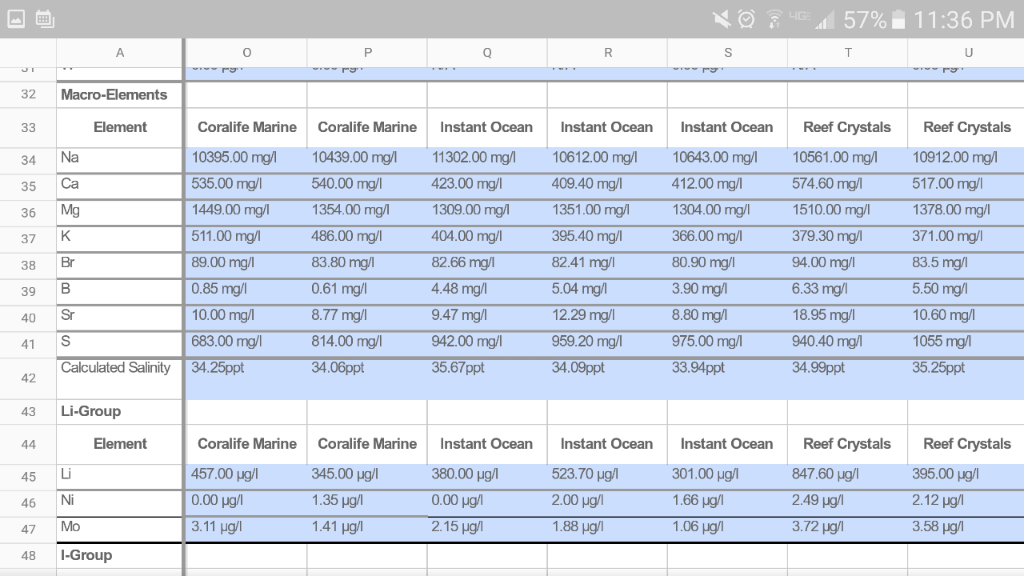Select row 36 header

28,213
